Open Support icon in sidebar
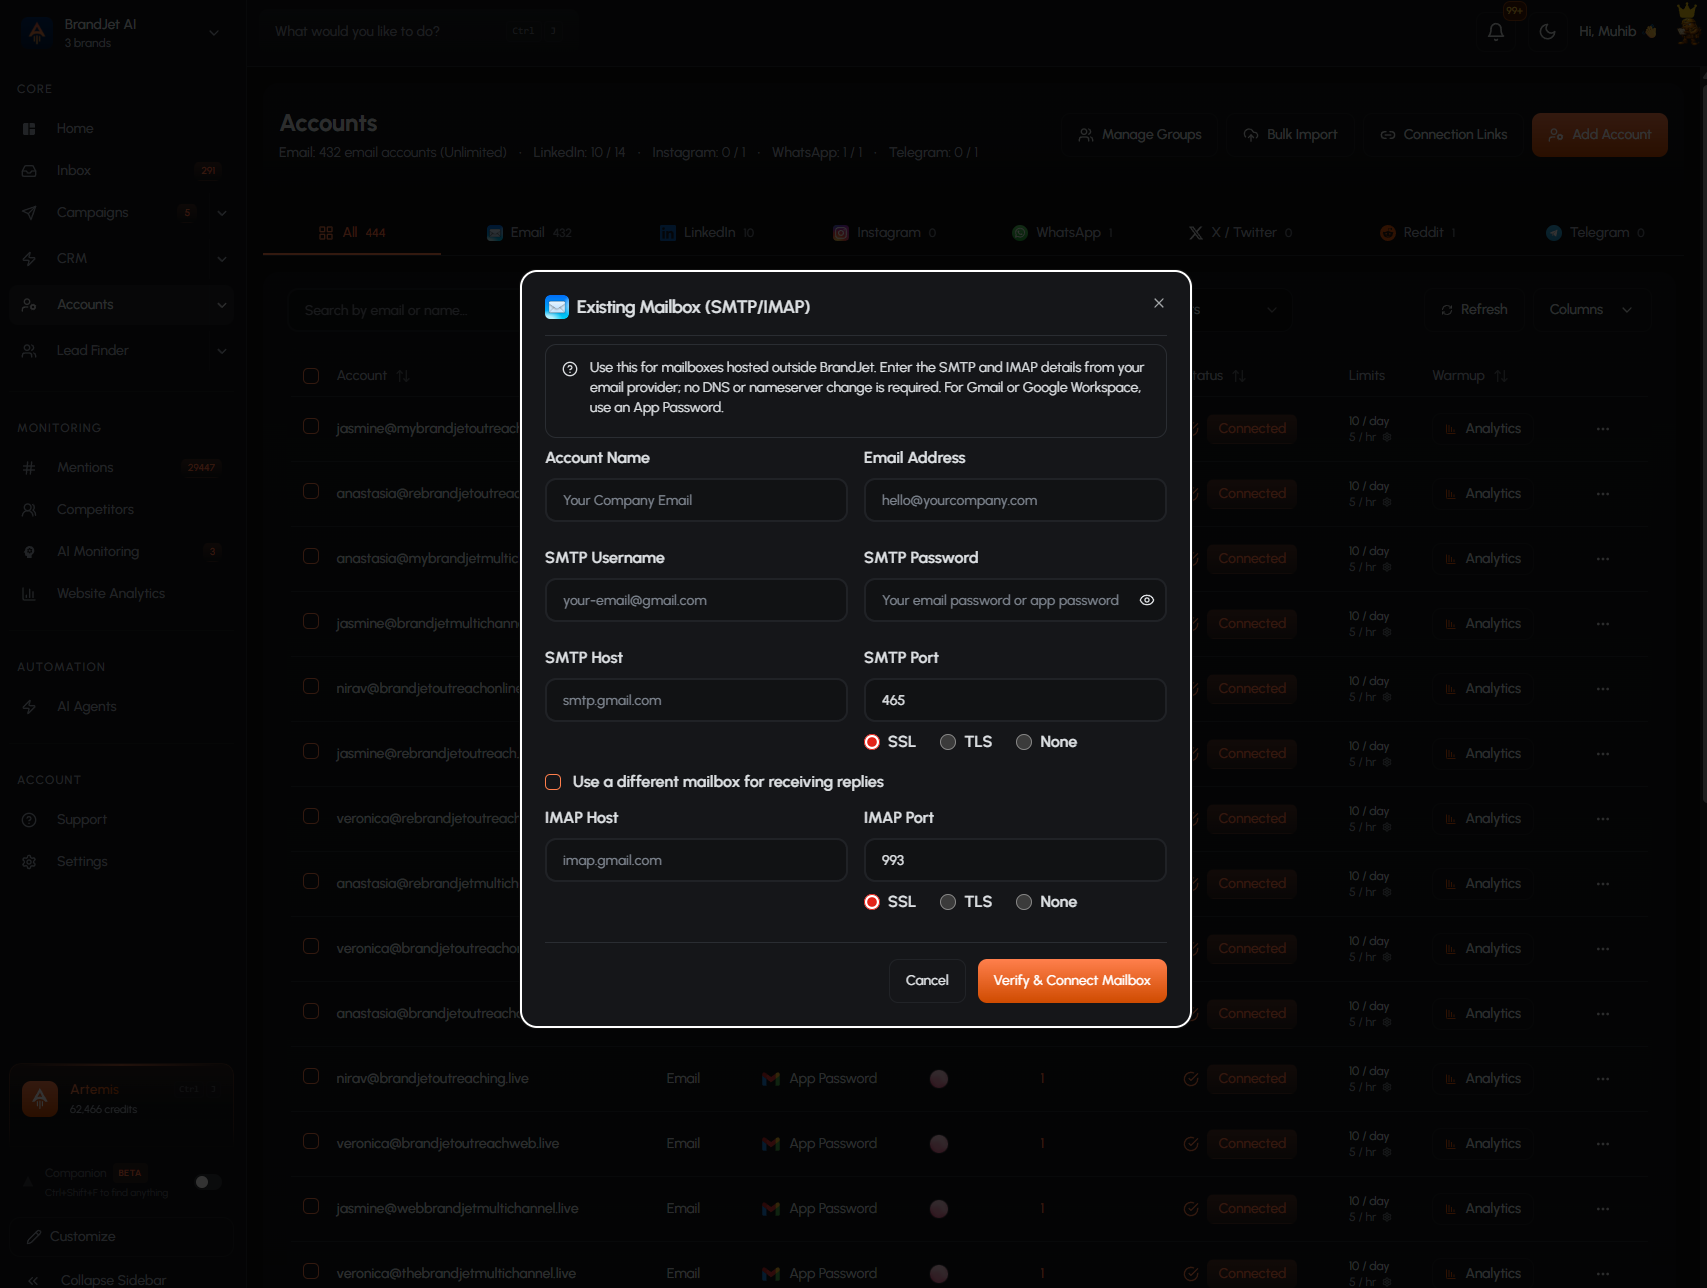 point(29,820)
